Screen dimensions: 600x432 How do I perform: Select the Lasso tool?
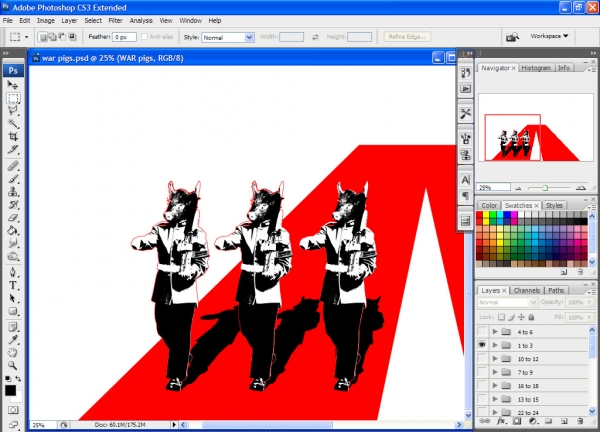13,111
